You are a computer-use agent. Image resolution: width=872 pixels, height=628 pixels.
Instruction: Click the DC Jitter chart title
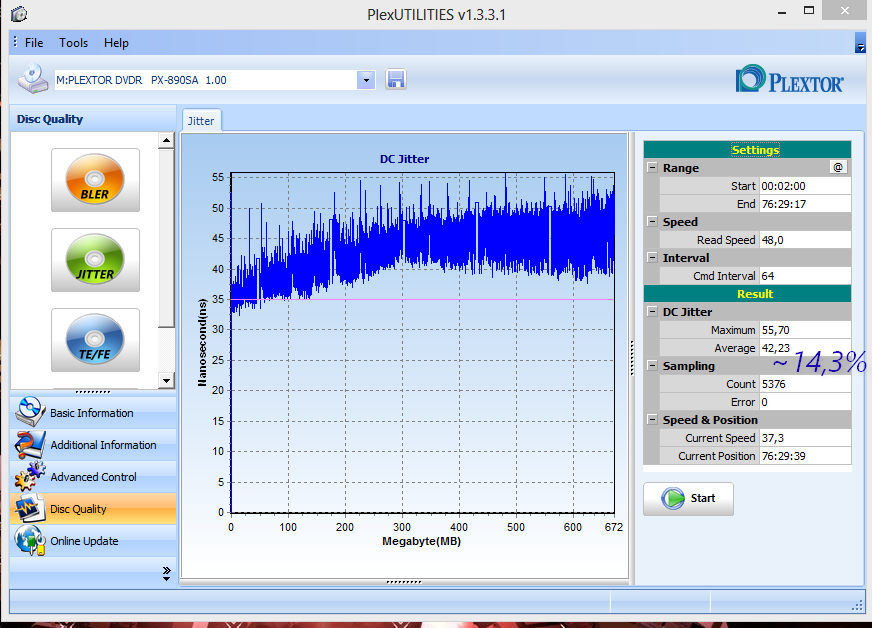[404, 159]
